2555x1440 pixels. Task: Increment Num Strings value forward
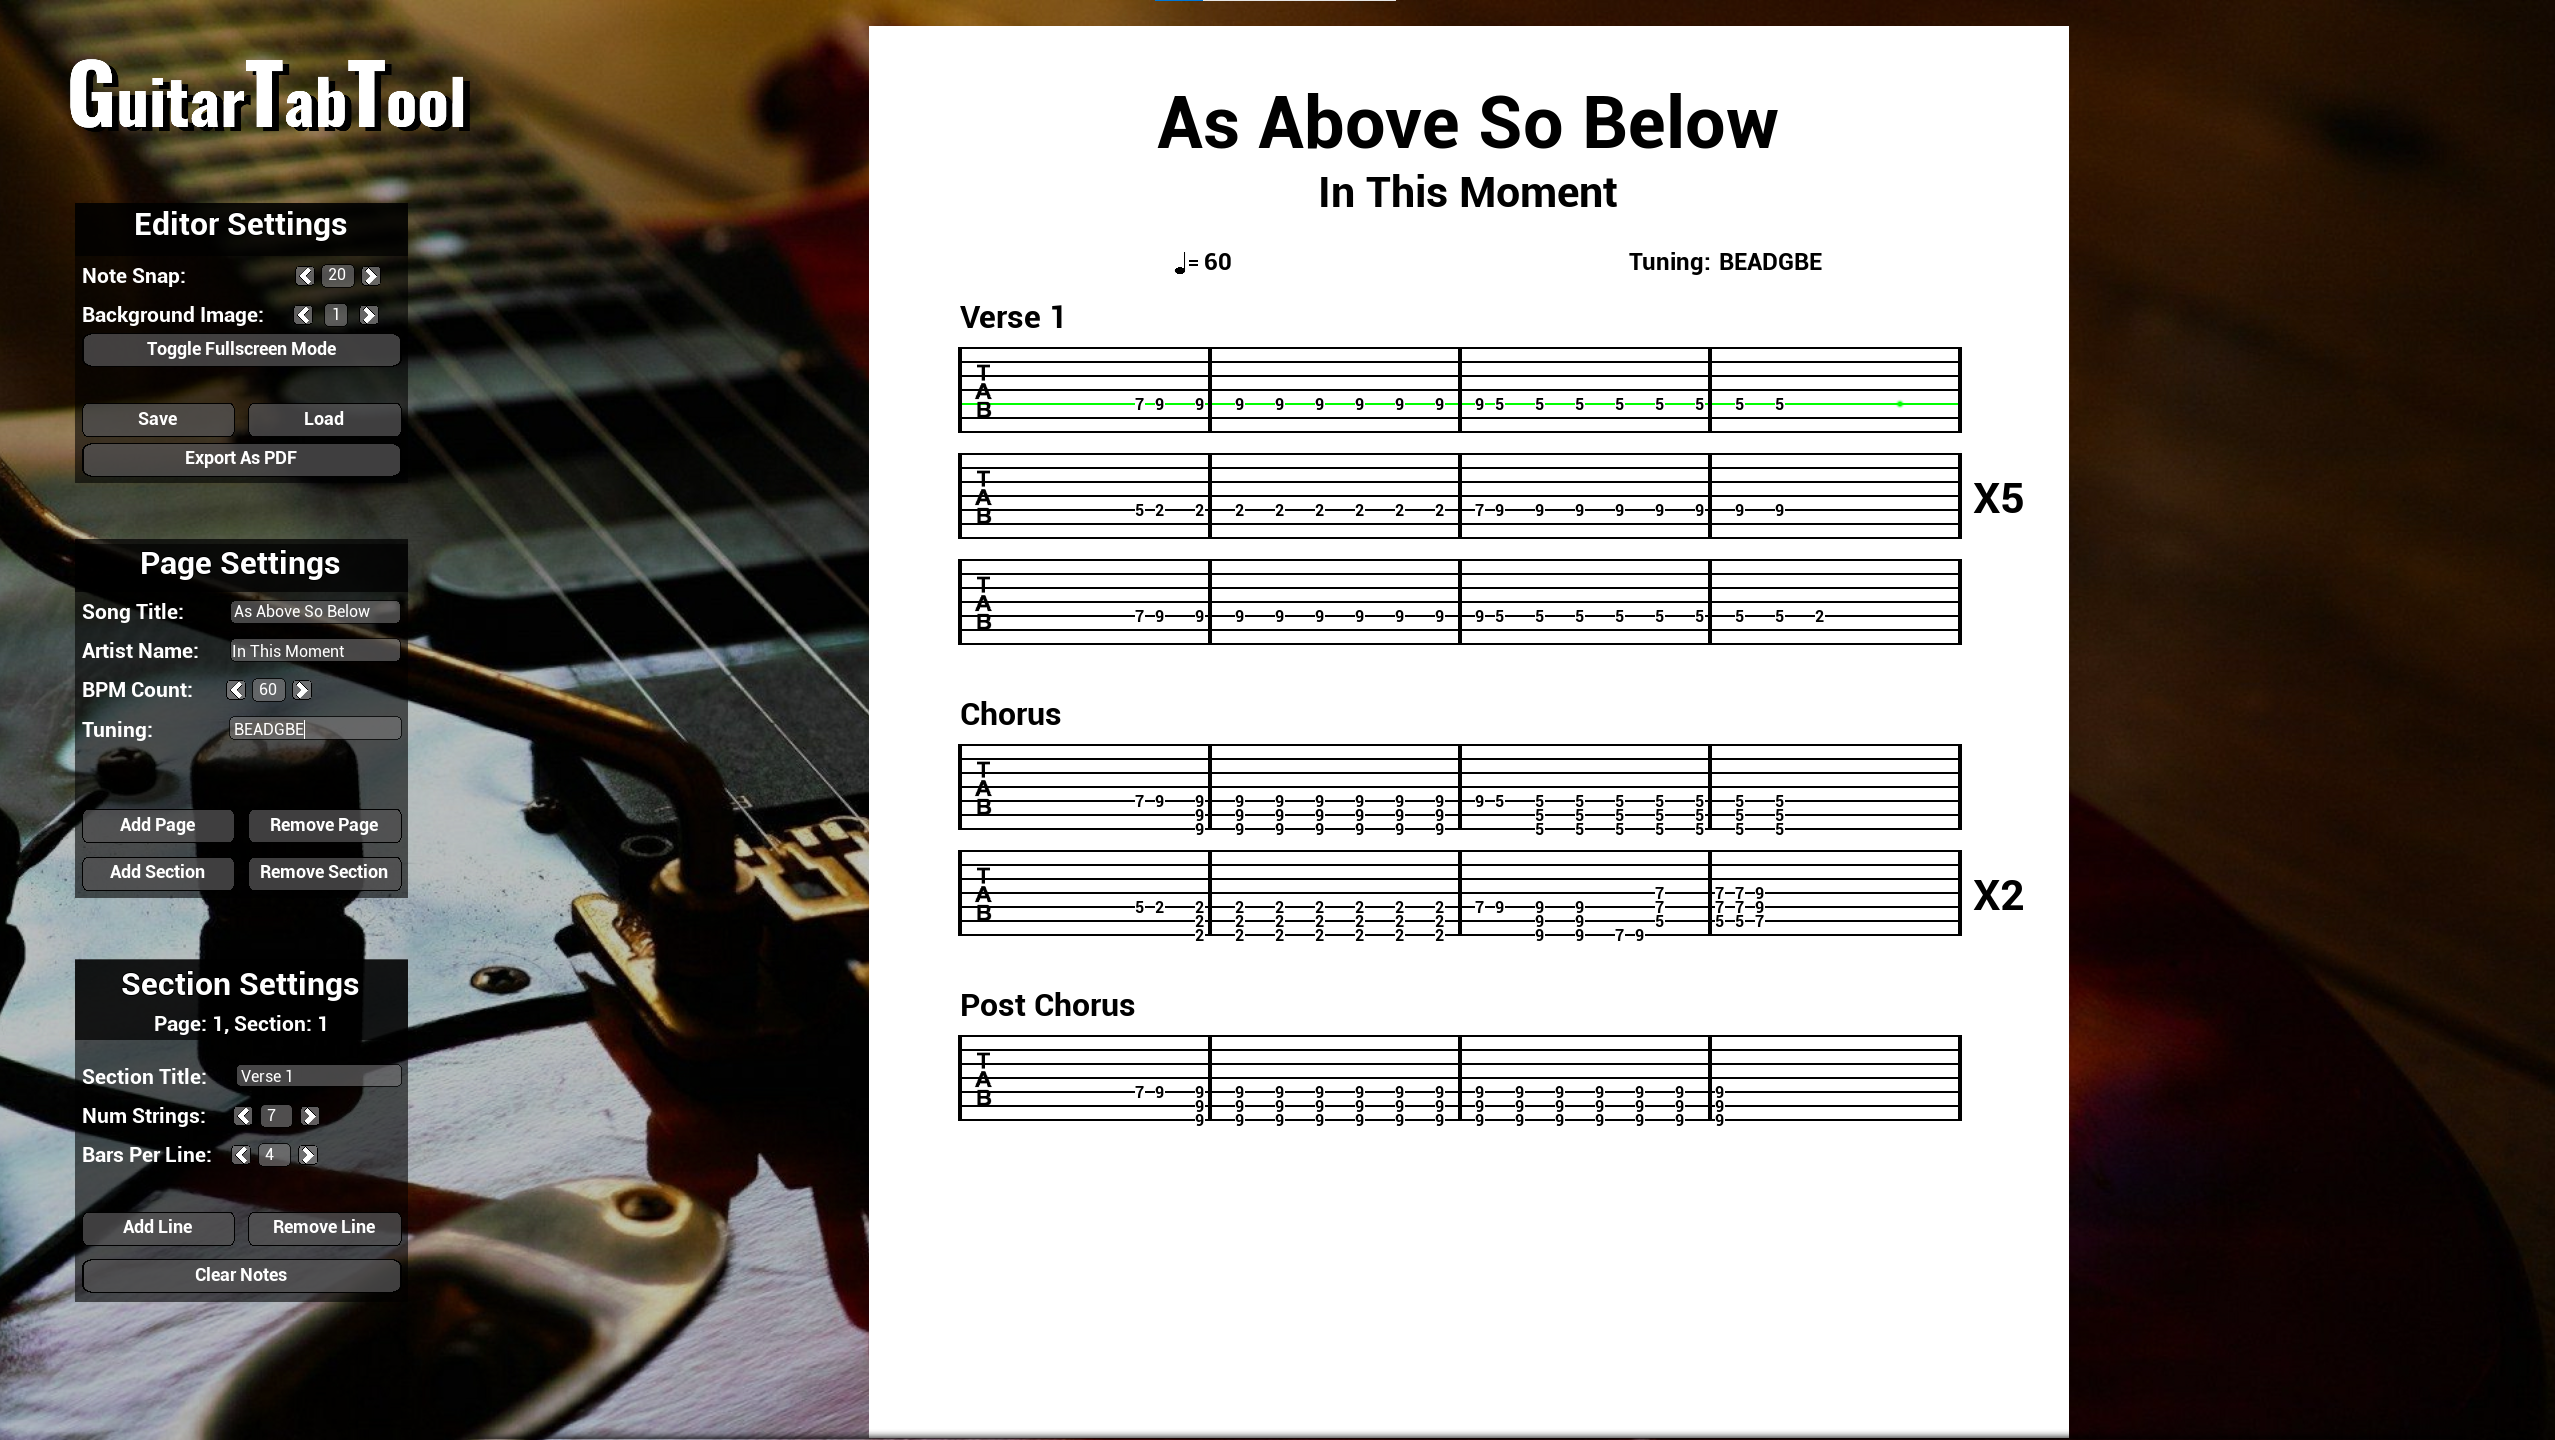pos(309,1116)
